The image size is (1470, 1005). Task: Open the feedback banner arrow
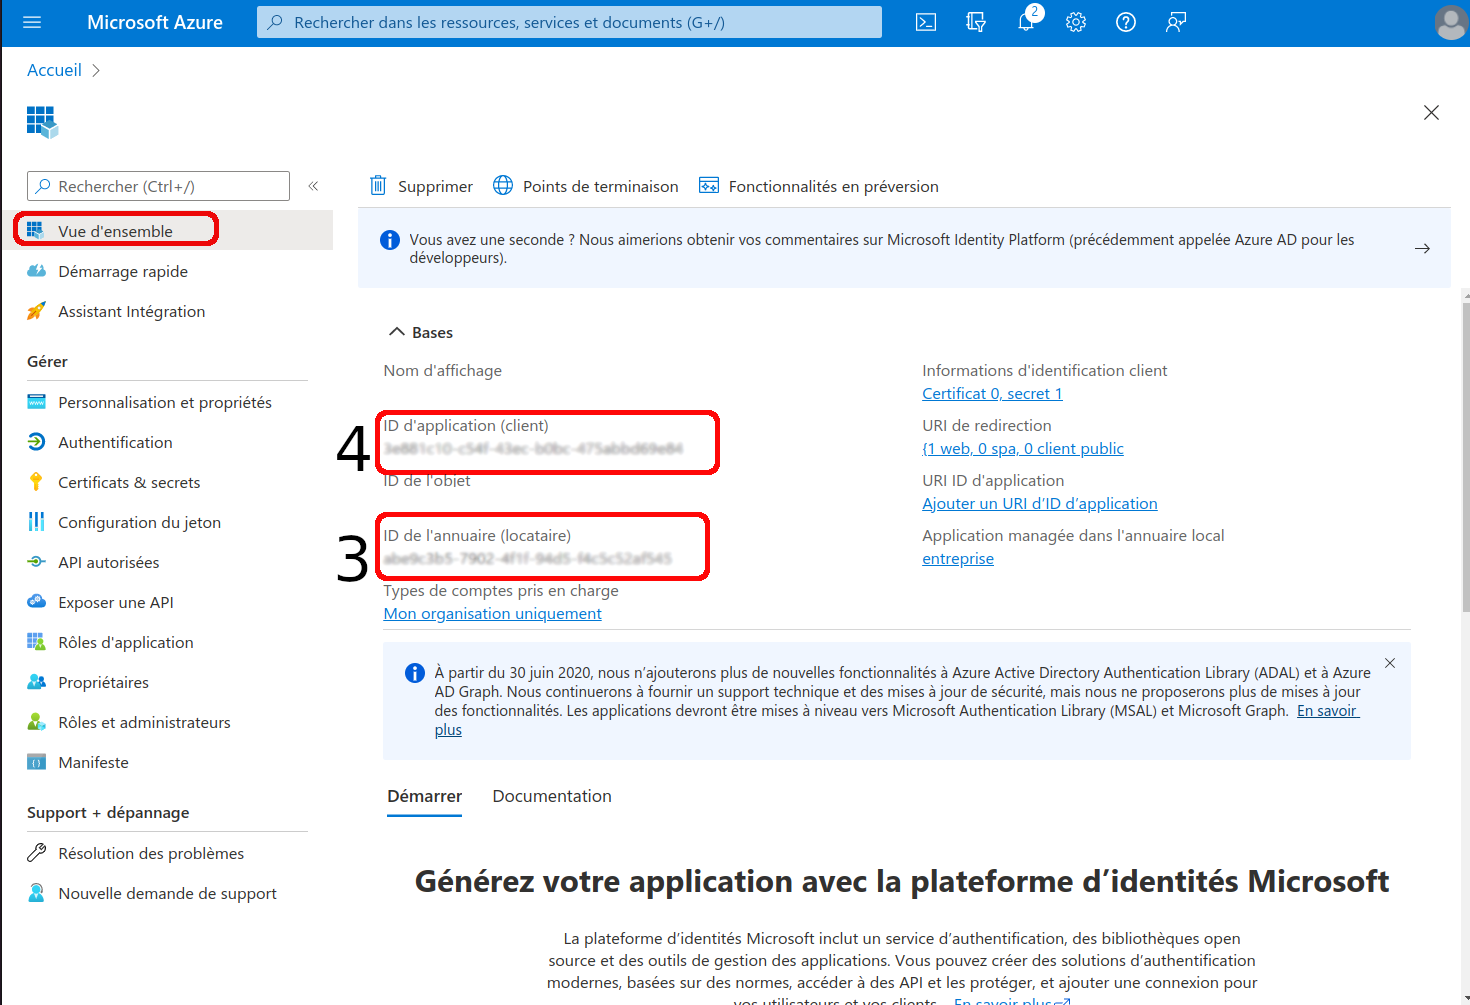[x=1422, y=248]
